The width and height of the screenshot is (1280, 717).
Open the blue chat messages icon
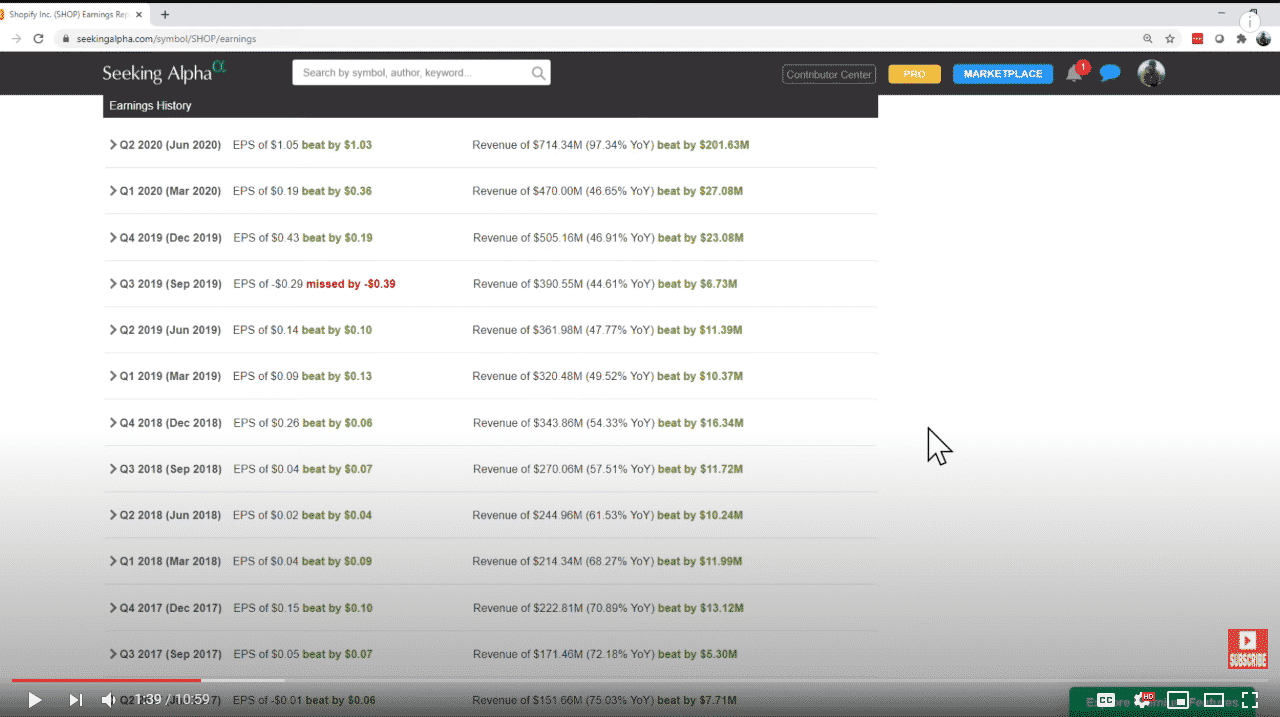coord(1109,73)
